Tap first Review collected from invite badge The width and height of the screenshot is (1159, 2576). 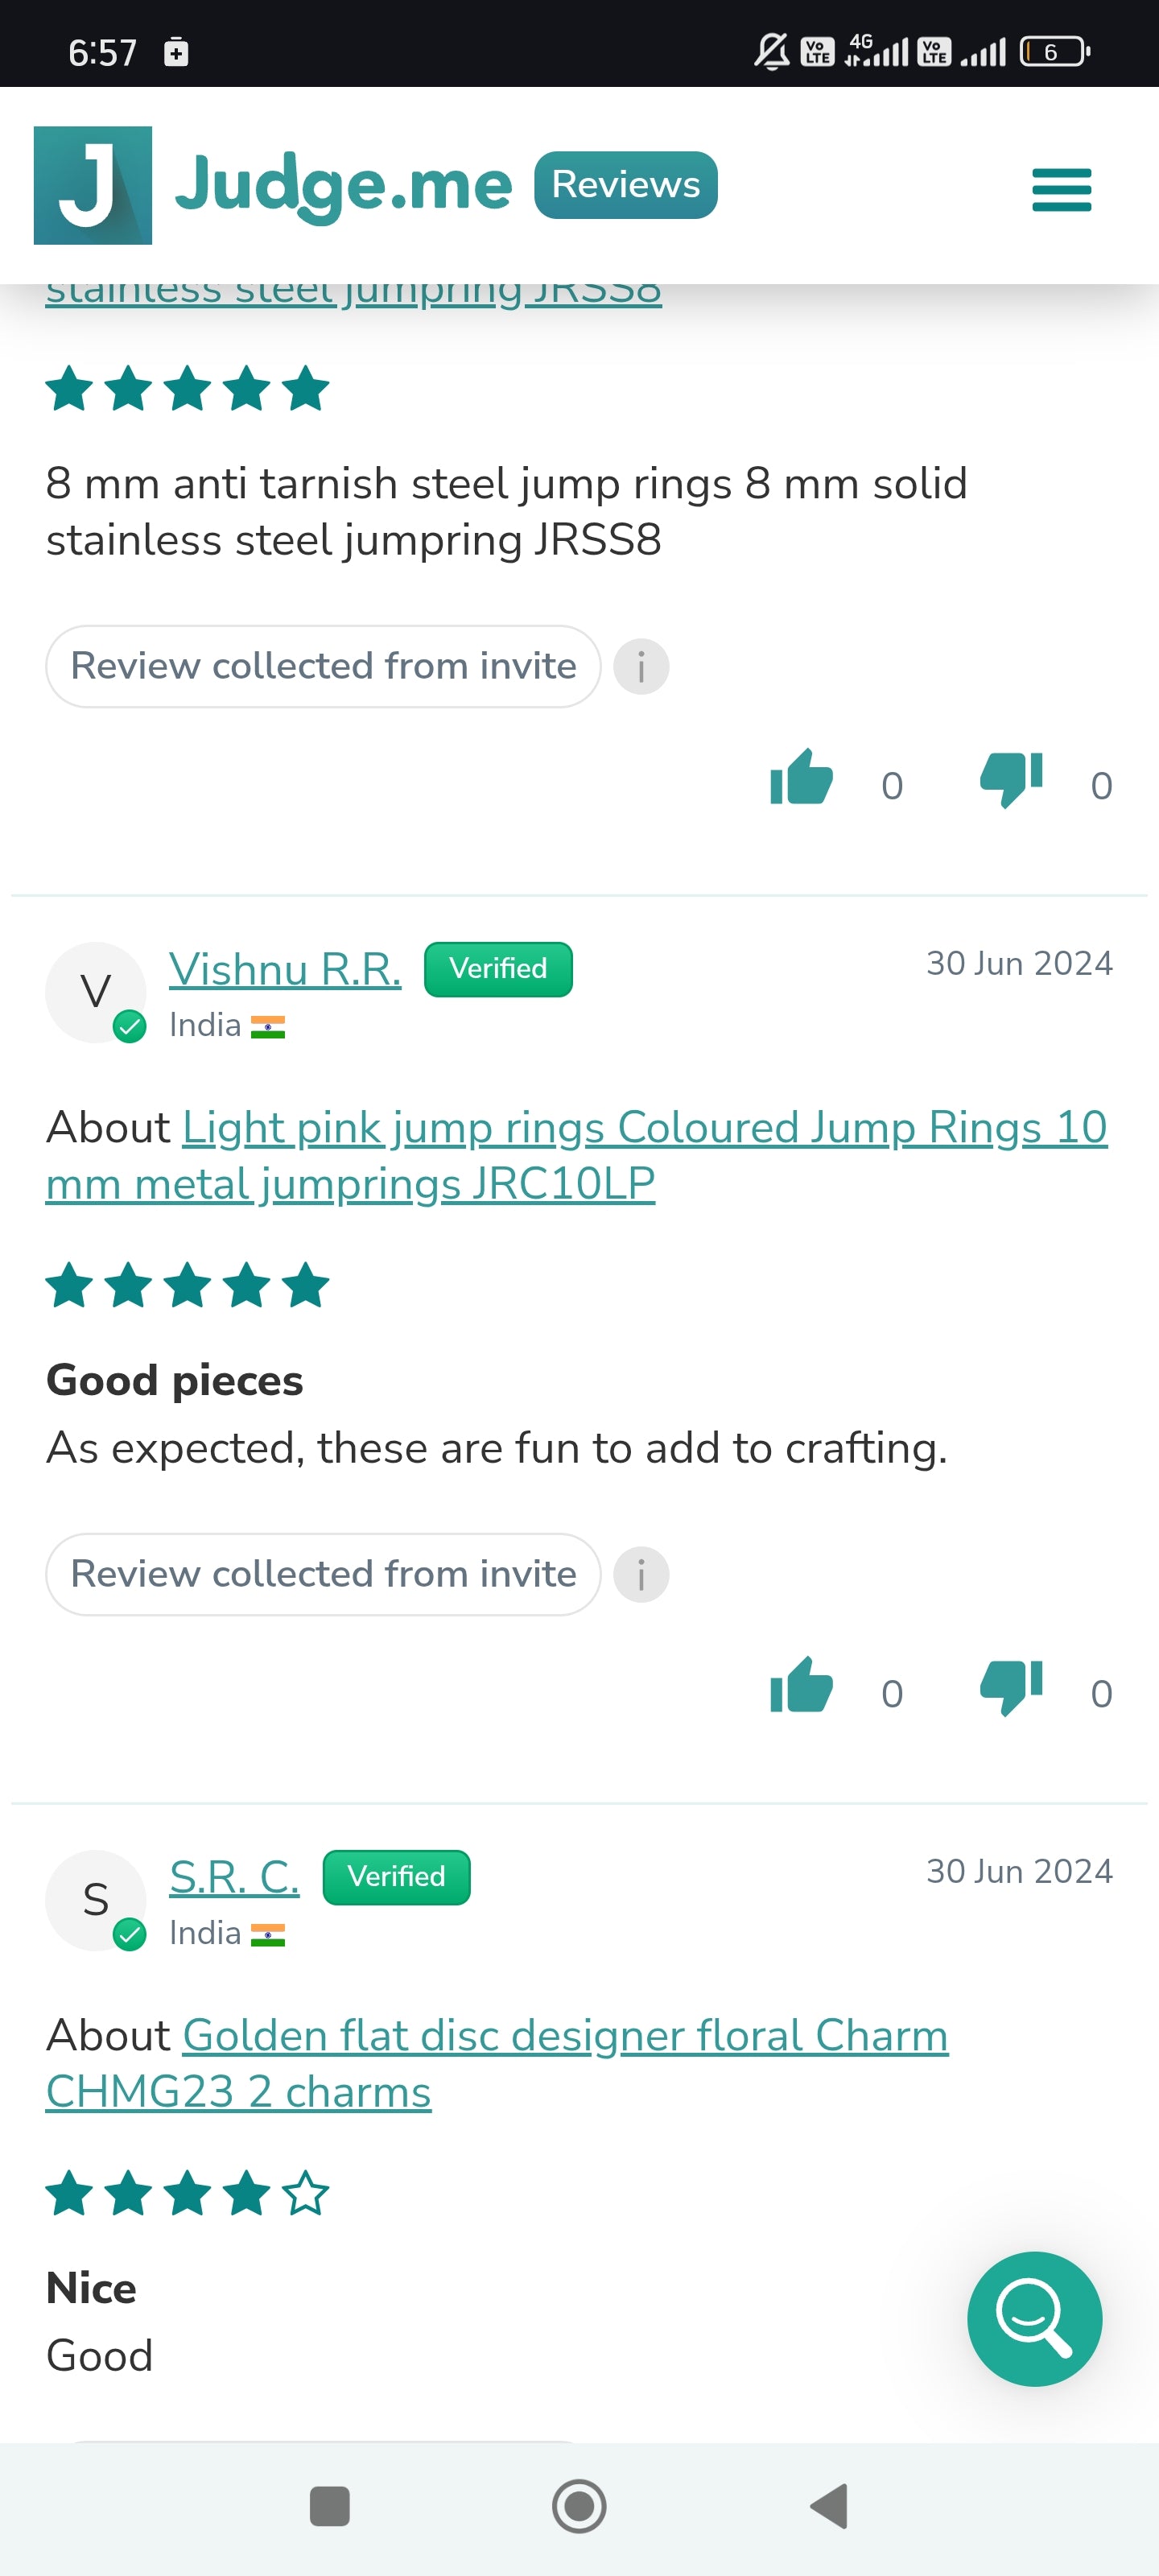click(323, 666)
